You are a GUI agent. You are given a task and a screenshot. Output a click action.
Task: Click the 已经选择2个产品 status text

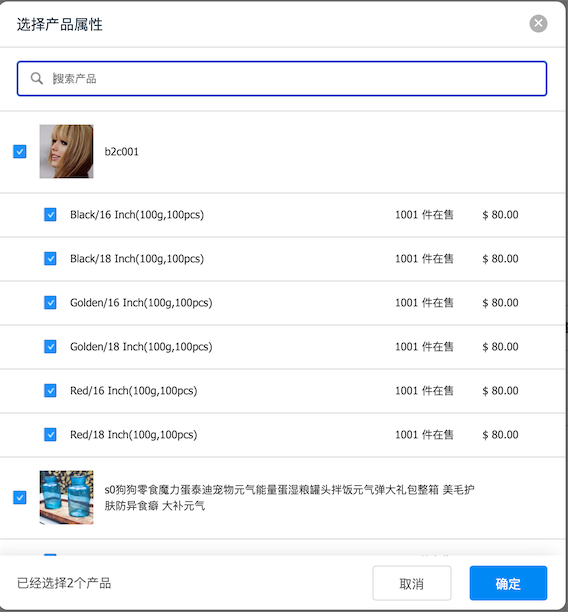pyautogui.click(x=64, y=583)
